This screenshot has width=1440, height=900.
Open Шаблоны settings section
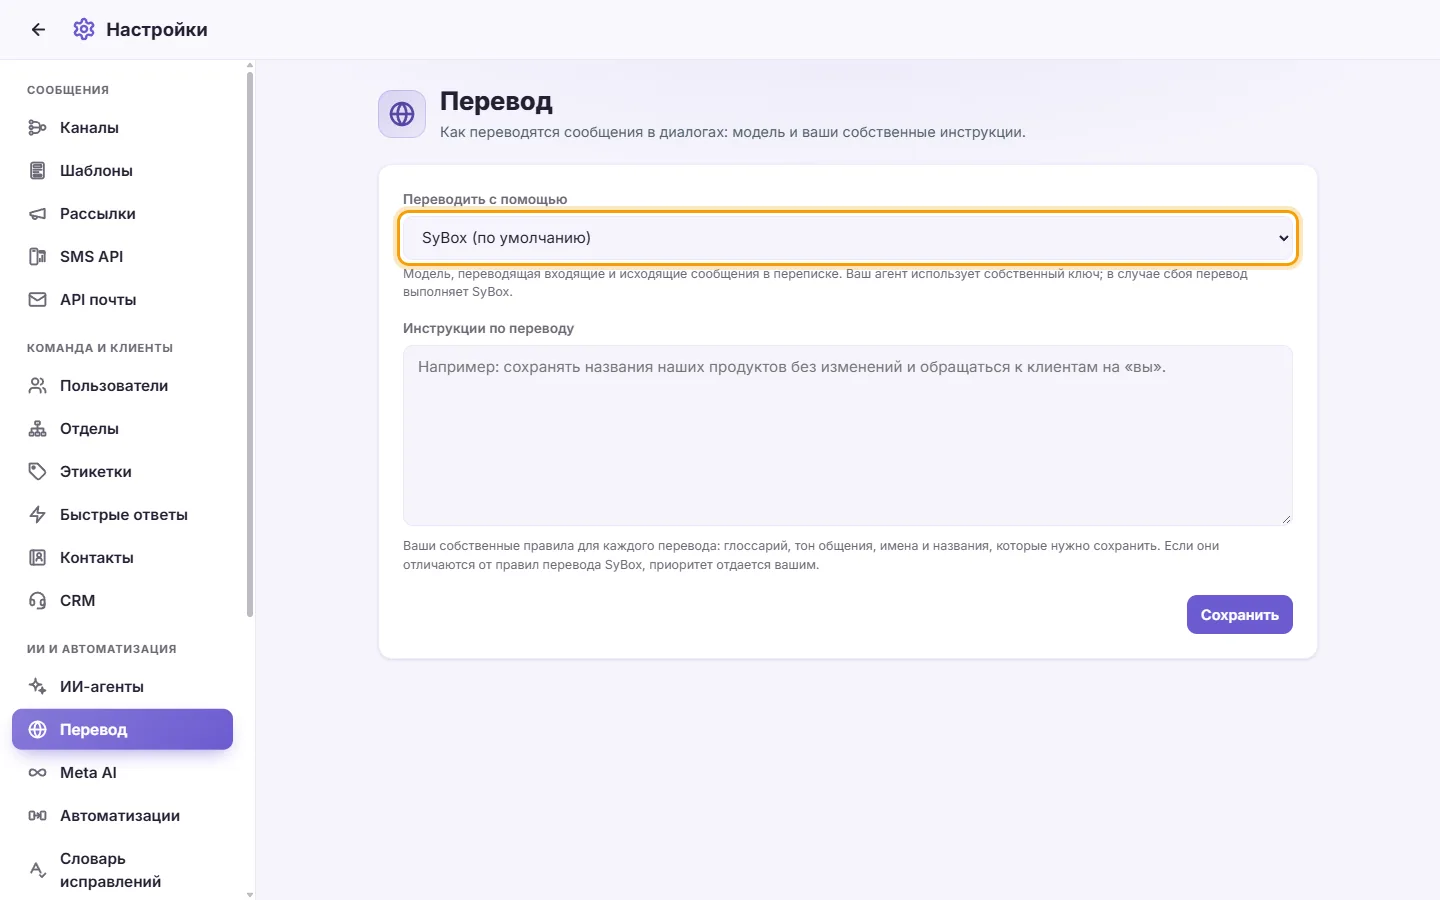tap(122, 171)
